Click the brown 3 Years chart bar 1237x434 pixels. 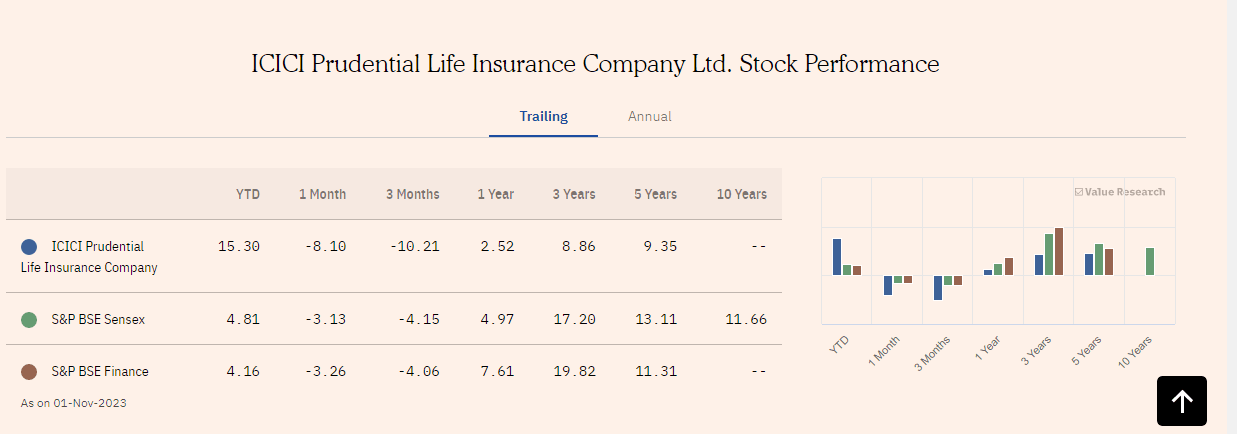(1059, 251)
